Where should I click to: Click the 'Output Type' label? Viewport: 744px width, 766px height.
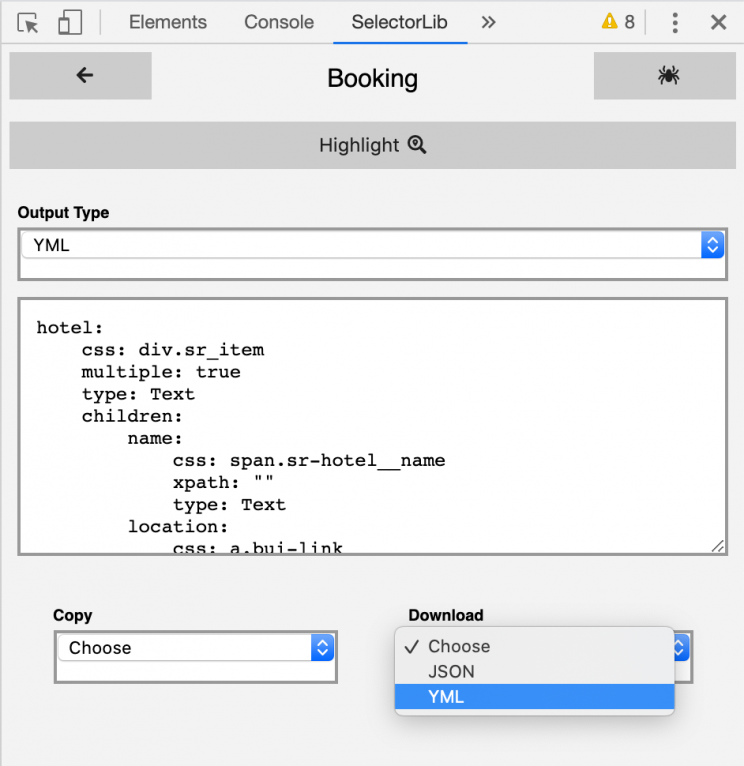[x=64, y=213]
